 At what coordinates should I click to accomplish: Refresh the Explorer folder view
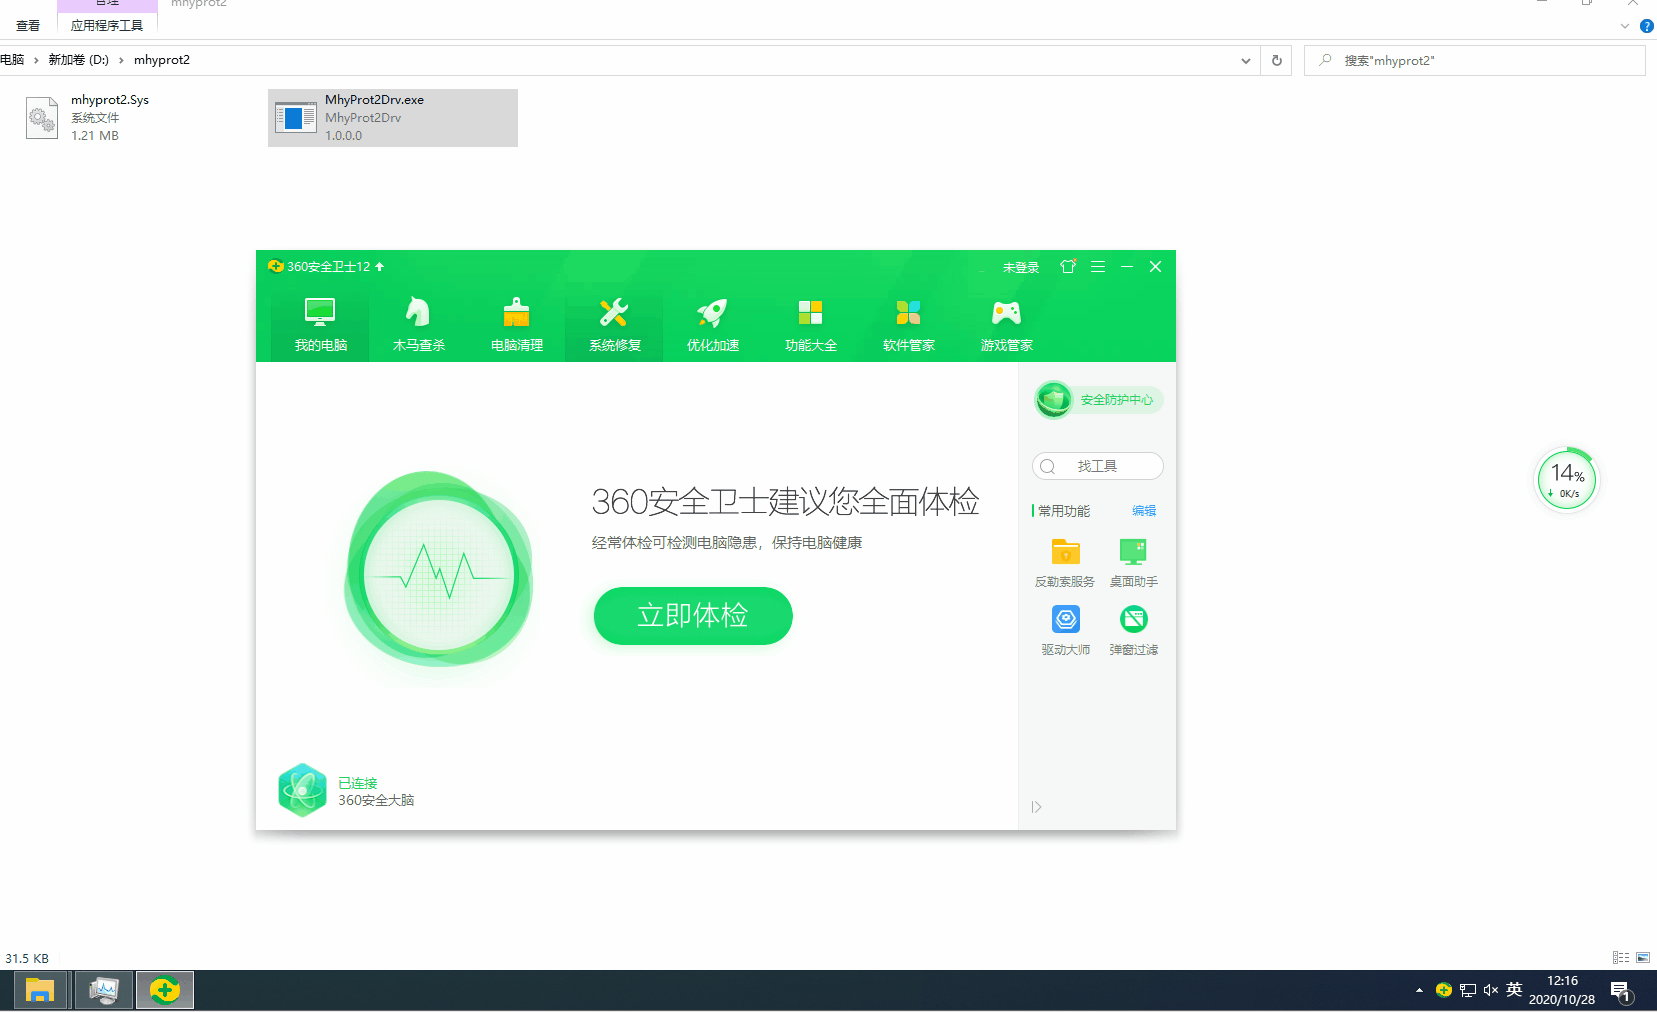1277,61
